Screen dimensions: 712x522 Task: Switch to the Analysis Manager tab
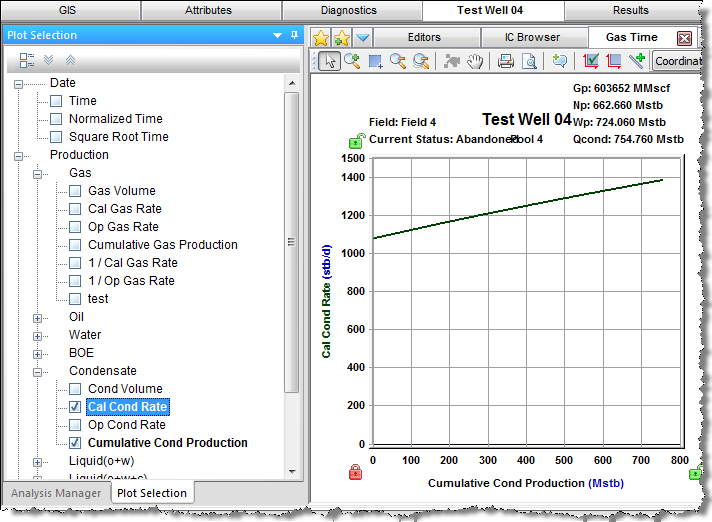coord(55,493)
